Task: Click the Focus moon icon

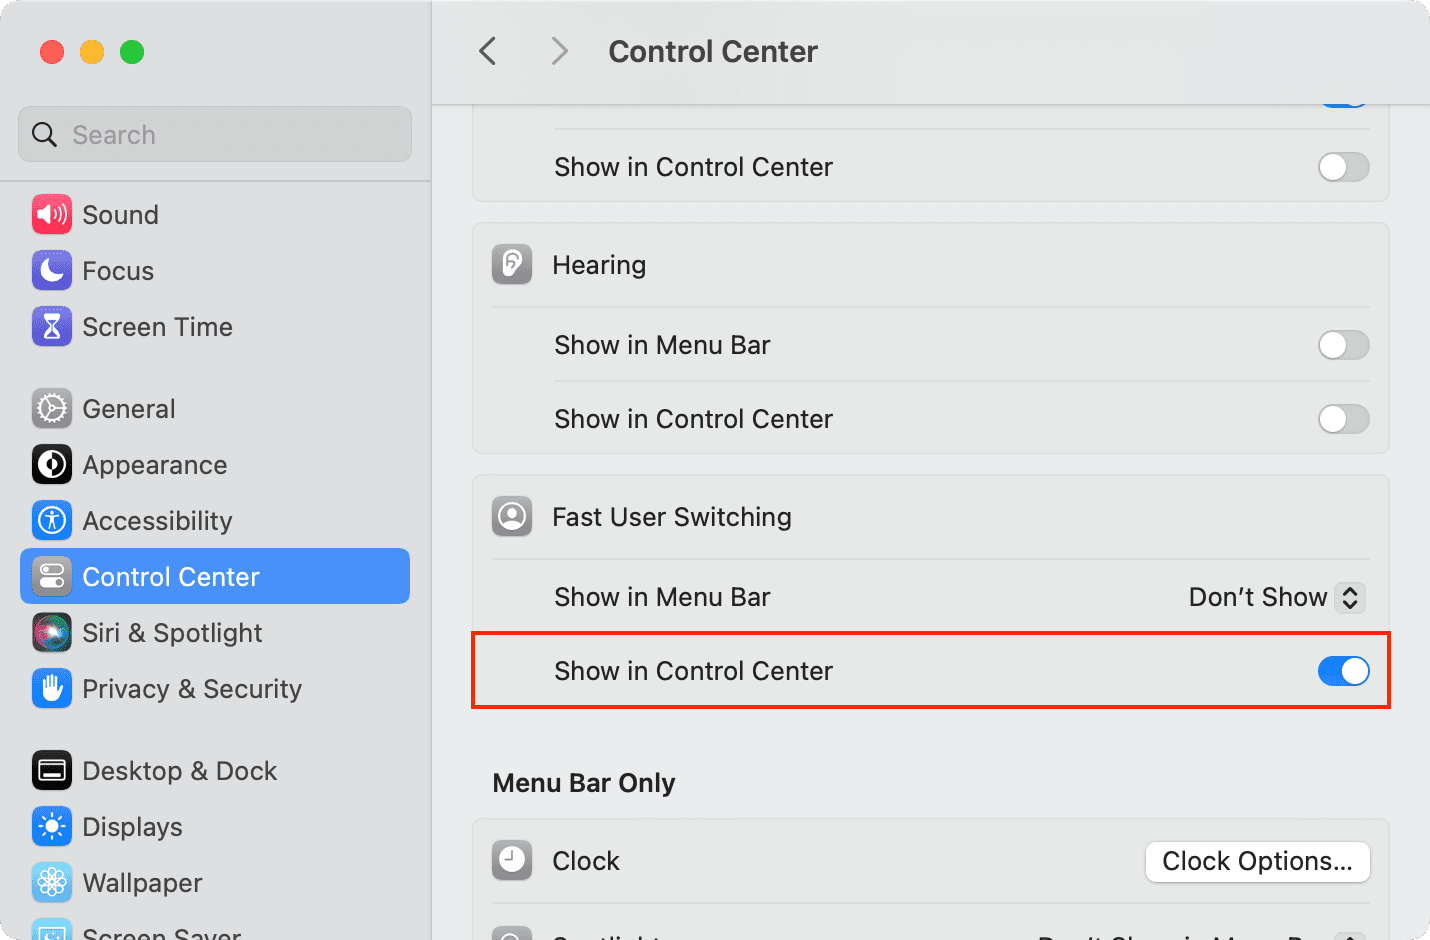Action: coord(51,270)
